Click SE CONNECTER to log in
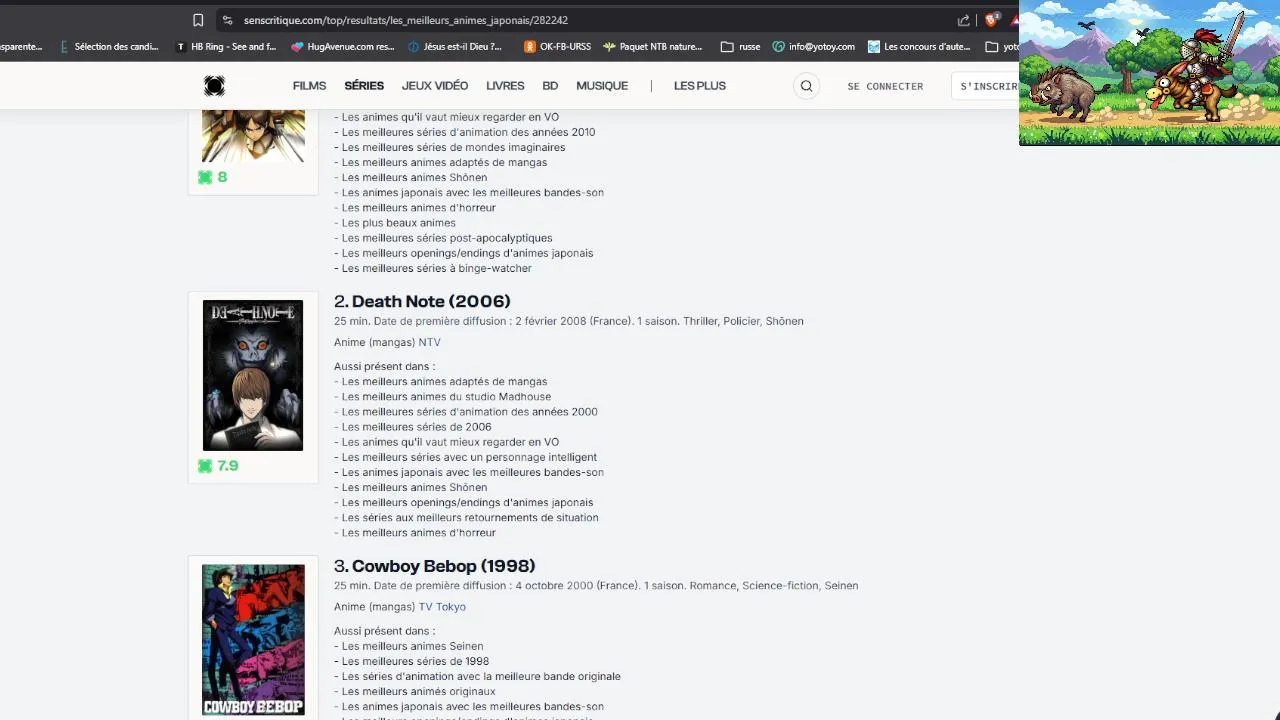This screenshot has width=1280, height=720. [885, 87]
